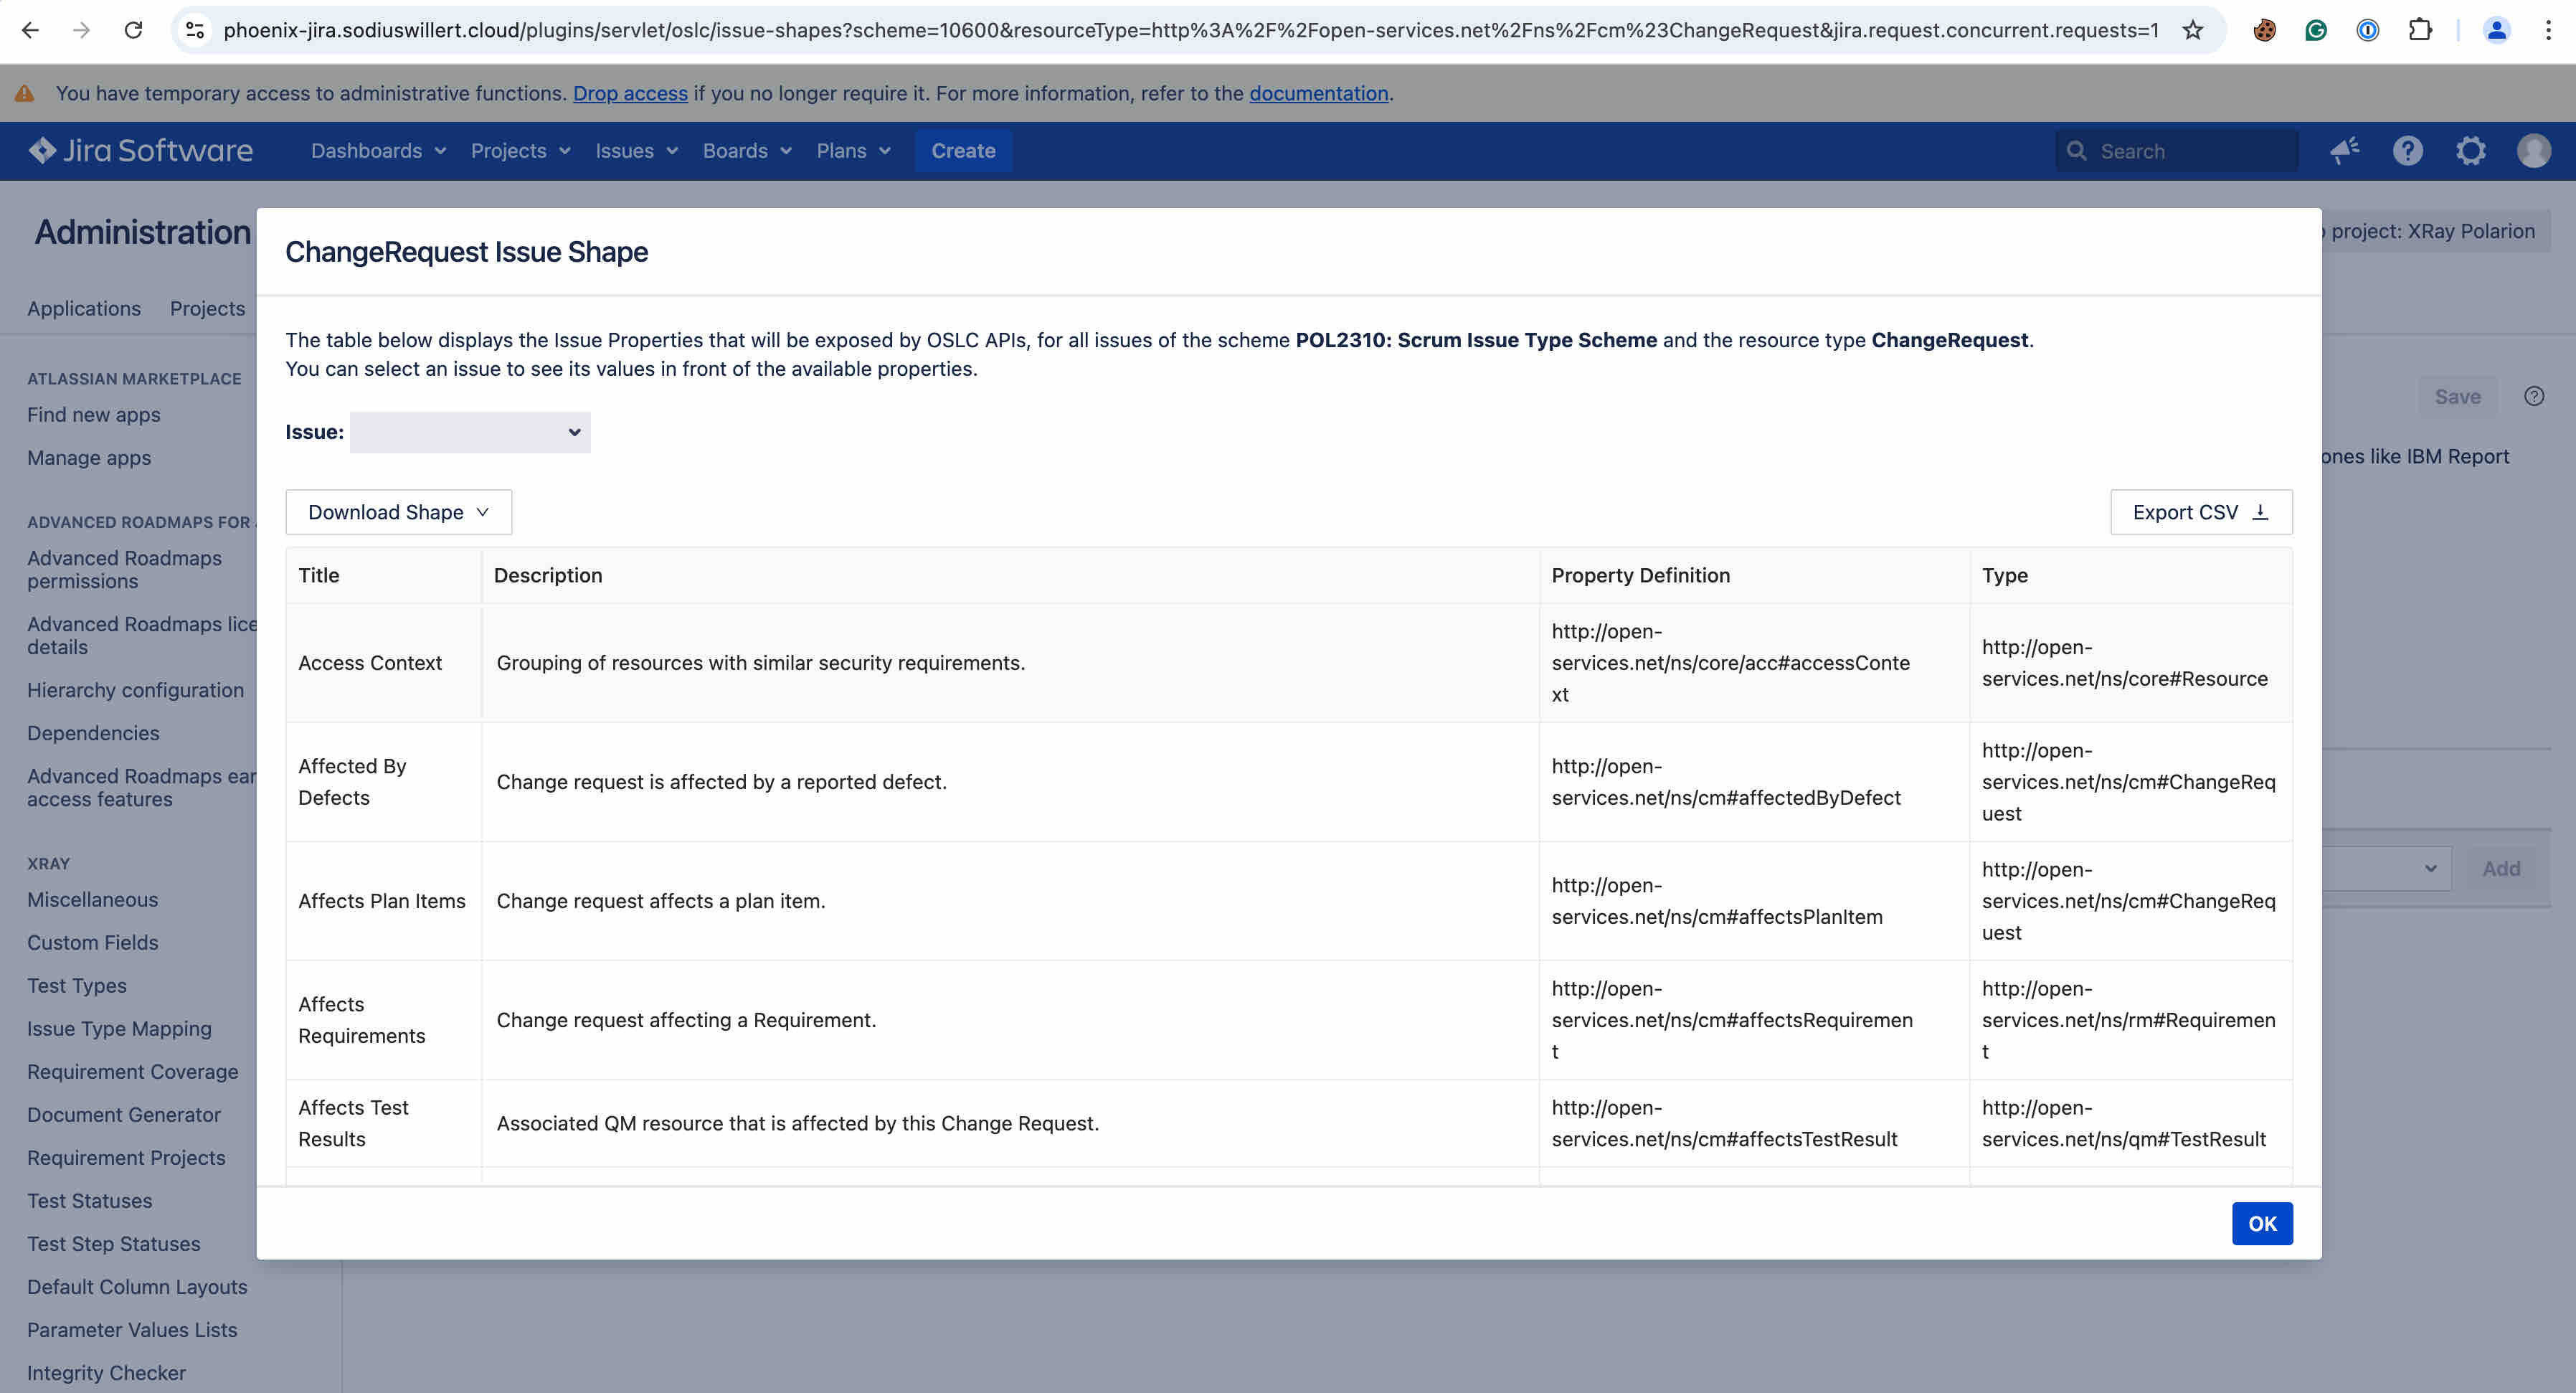Open the extensions puzzle icon
This screenshot has height=1393, width=2576.
pyautogui.click(x=2420, y=30)
